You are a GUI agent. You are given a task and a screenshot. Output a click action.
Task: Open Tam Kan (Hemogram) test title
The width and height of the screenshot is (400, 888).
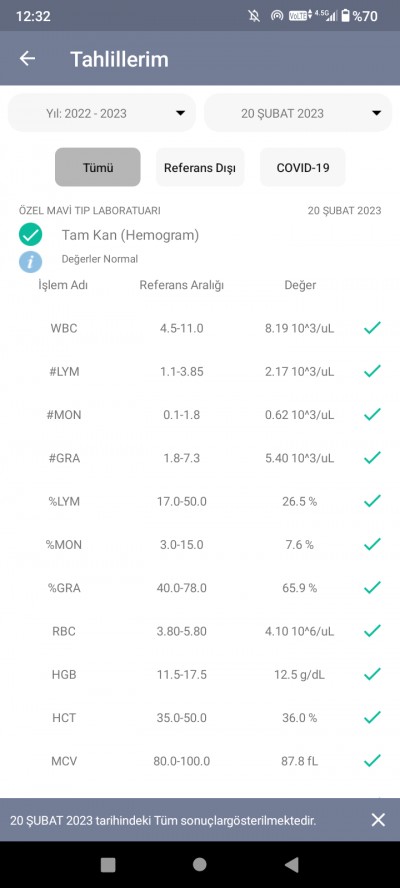[130, 235]
